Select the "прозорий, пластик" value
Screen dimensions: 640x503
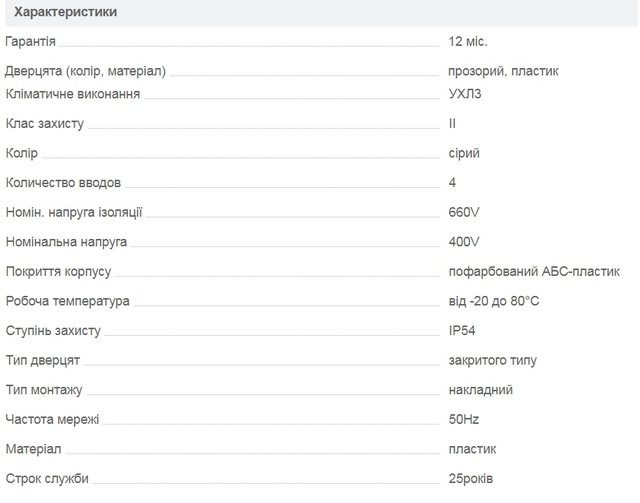(503, 71)
